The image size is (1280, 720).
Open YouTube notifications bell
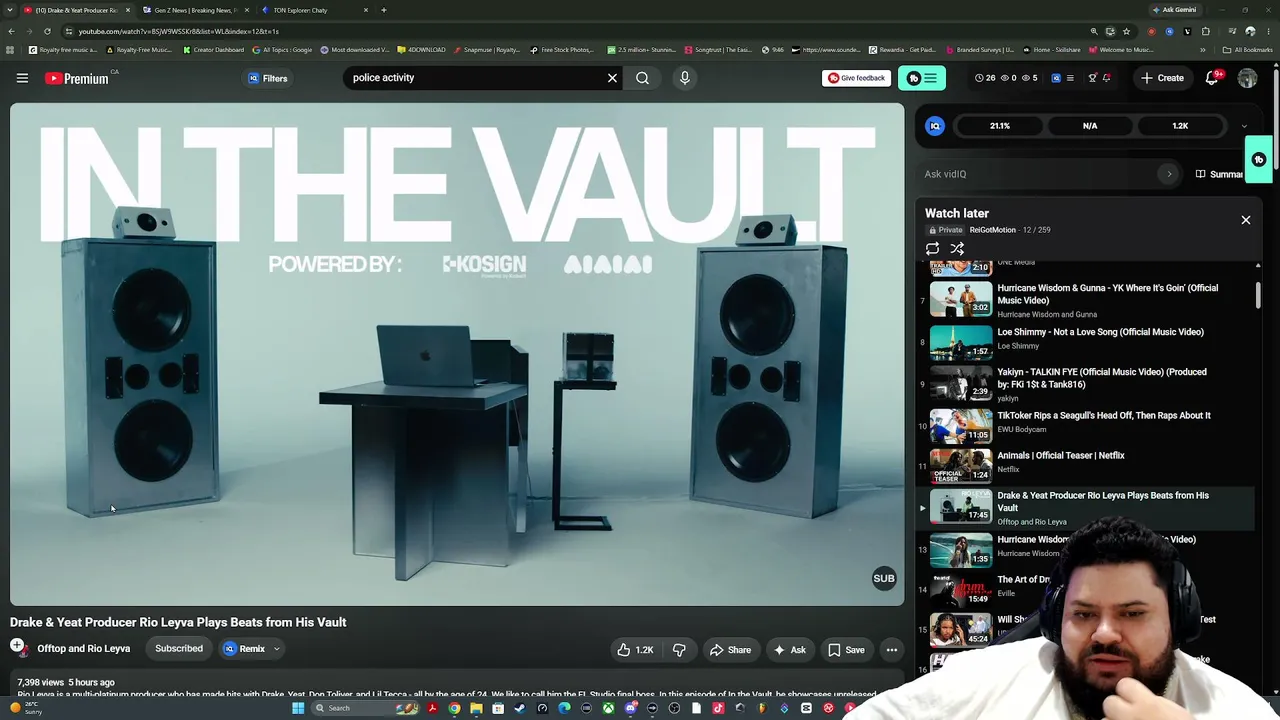tap(1212, 78)
